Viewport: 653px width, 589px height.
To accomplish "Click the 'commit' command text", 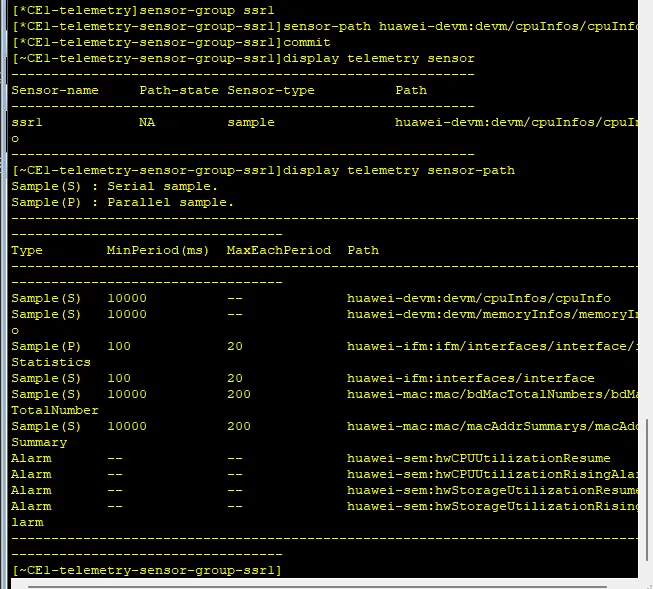I will [x=307, y=42].
